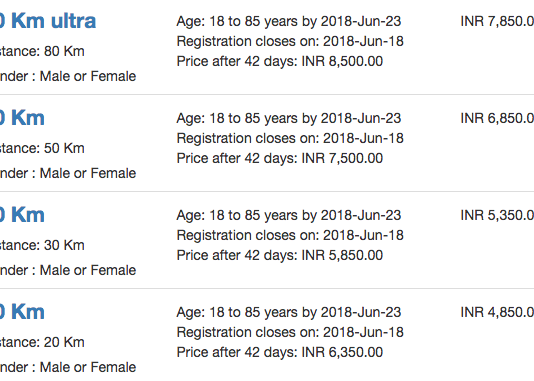Click the 'Male or Female' gender text under Distance: 30 Km
This screenshot has width=534, height=381.
tap(88, 270)
